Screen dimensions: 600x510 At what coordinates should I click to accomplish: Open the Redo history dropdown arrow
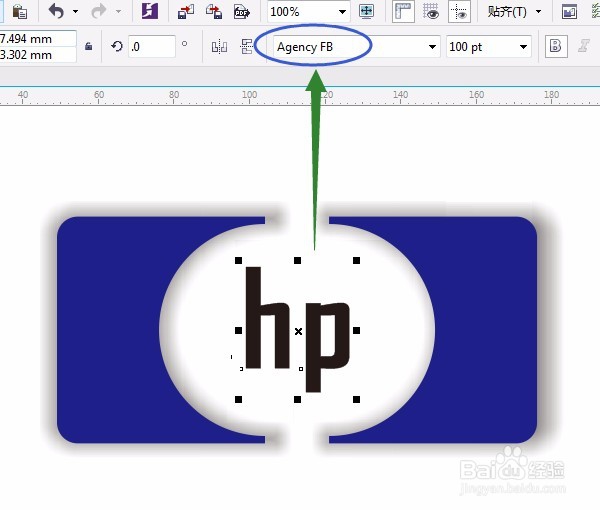pos(118,11)
